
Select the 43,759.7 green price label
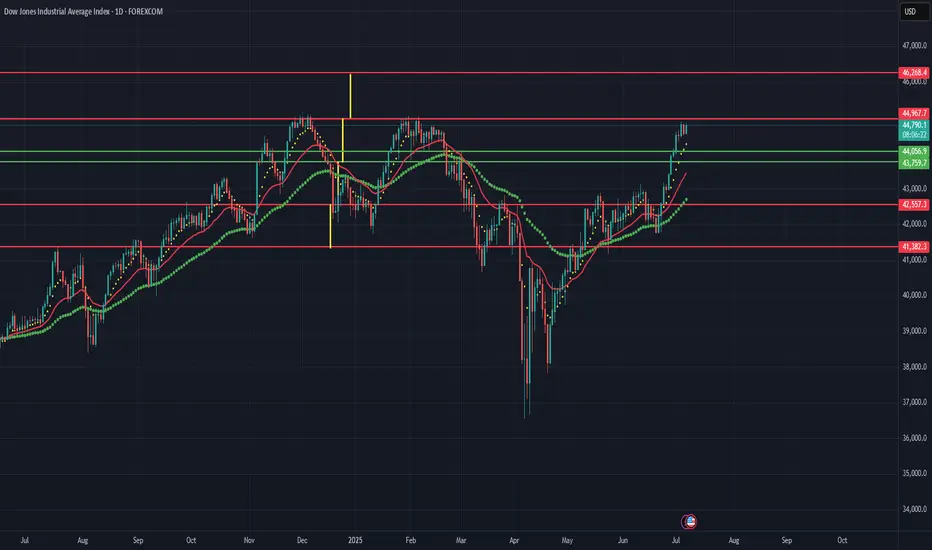point(914,163)
